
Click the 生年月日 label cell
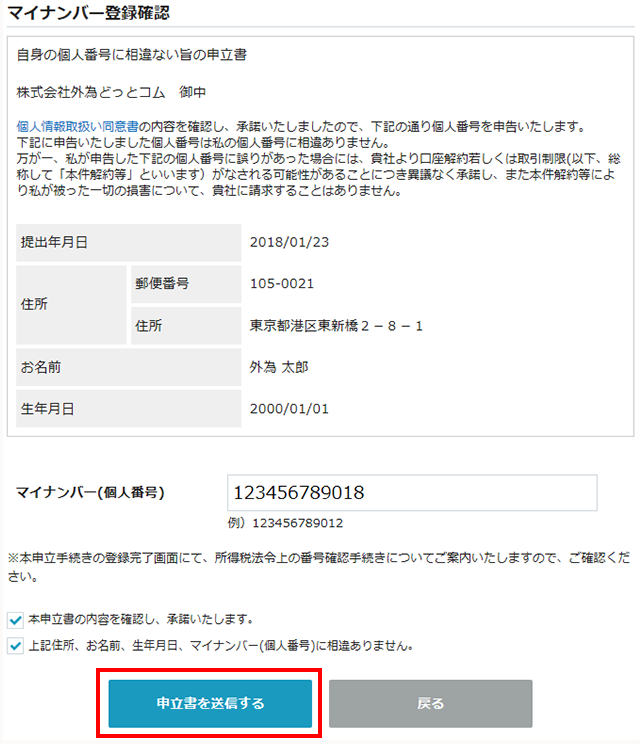tap(129, 409)
